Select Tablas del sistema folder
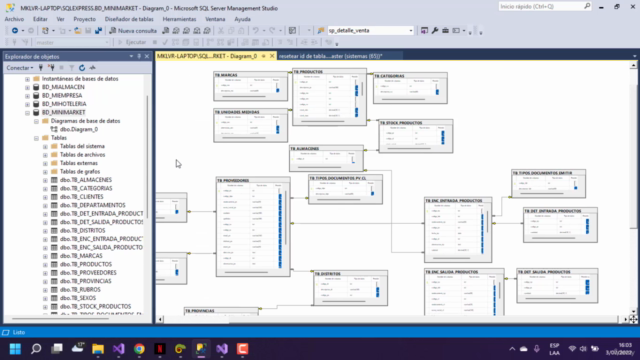 click(82, 146)
